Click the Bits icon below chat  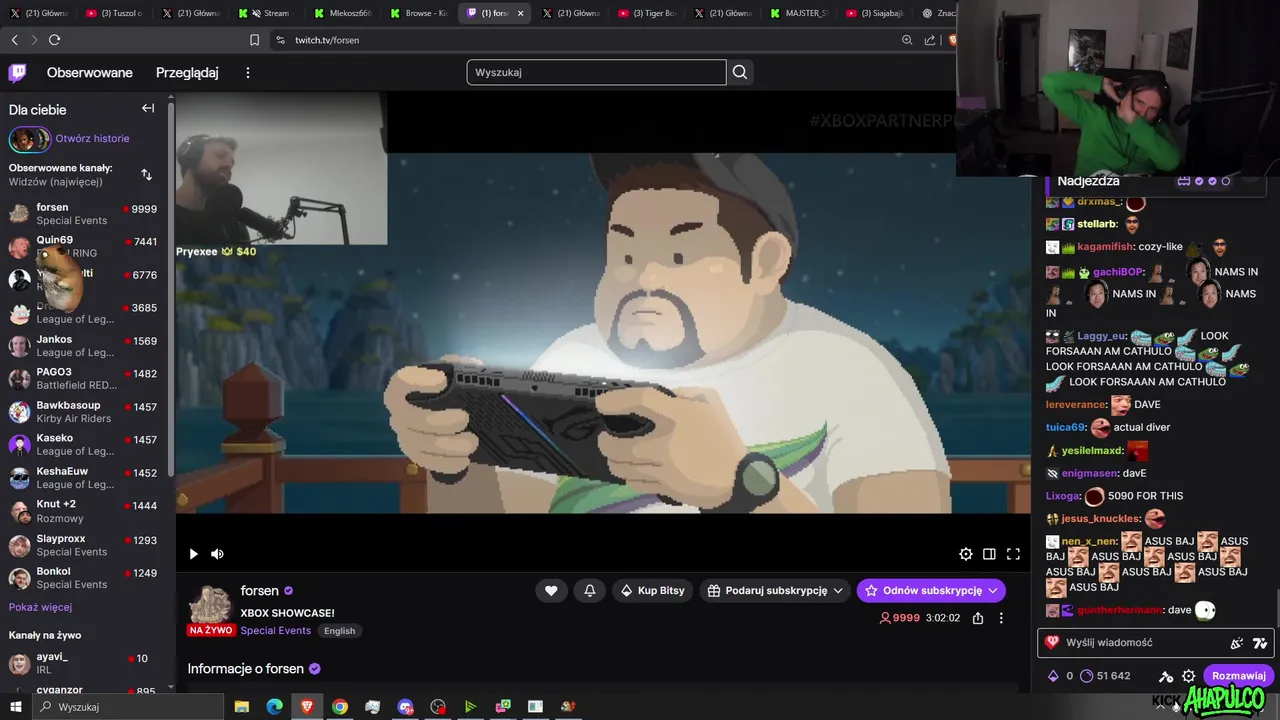click(x=1052, y=676)
